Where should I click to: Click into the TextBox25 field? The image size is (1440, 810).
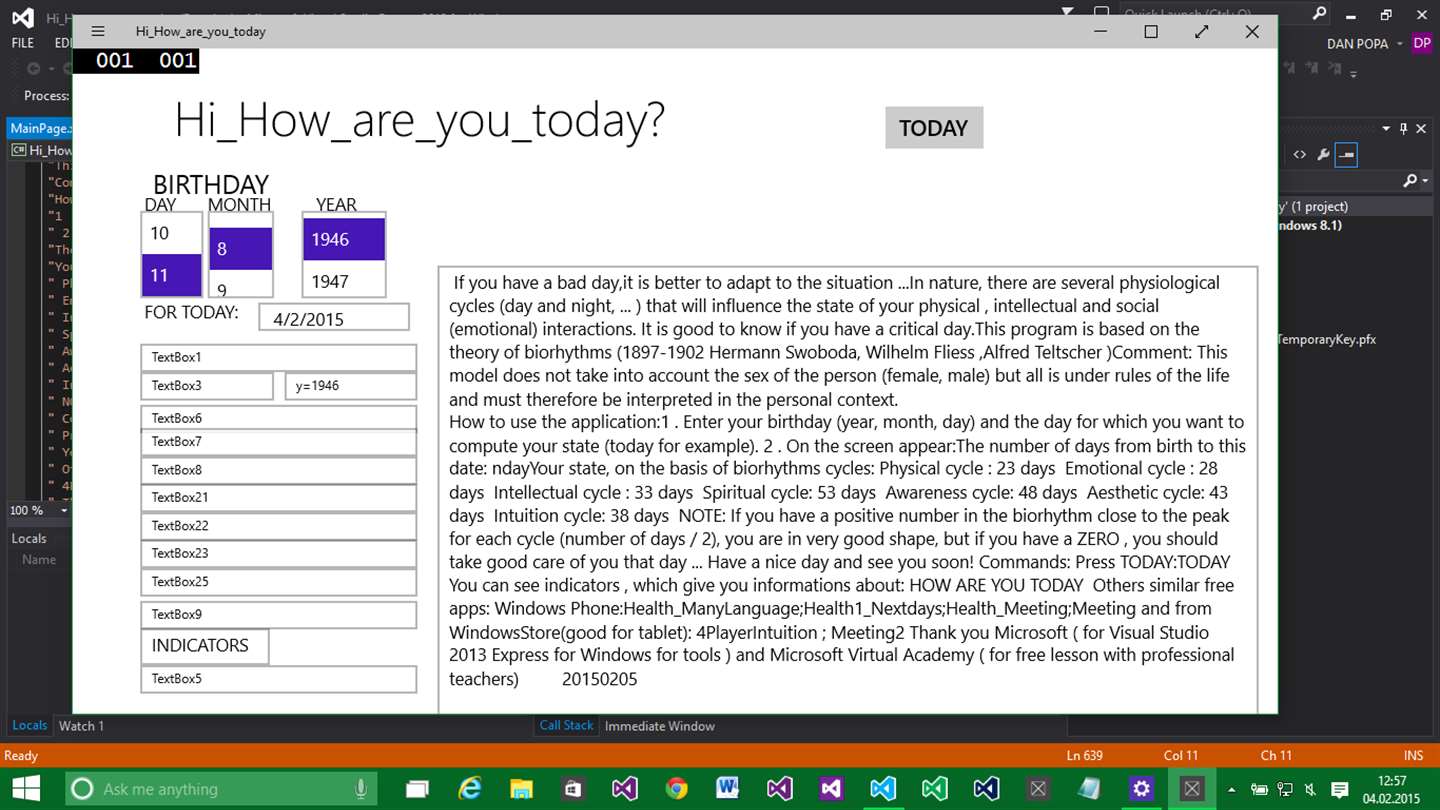[x=279, y=581]
